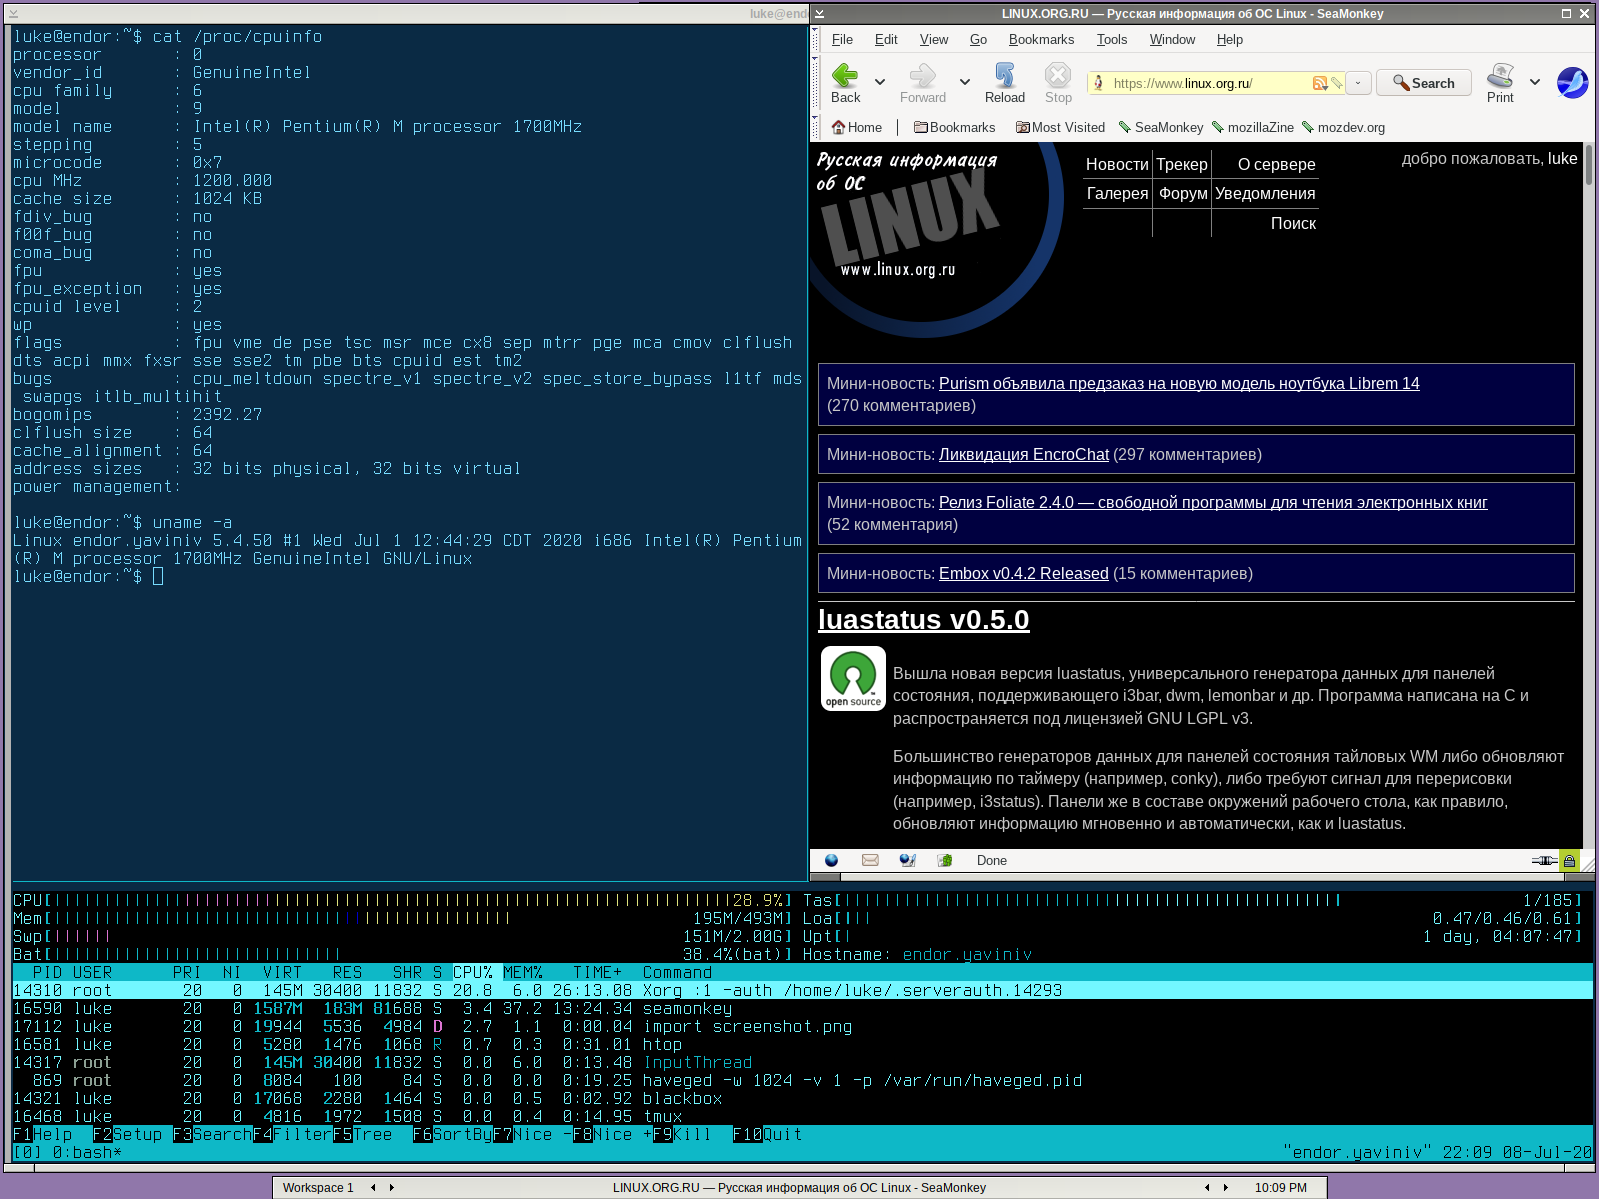Open the Print options dropdown arrow
Screen dimensions: 1599x1199
click(1535, 83)
